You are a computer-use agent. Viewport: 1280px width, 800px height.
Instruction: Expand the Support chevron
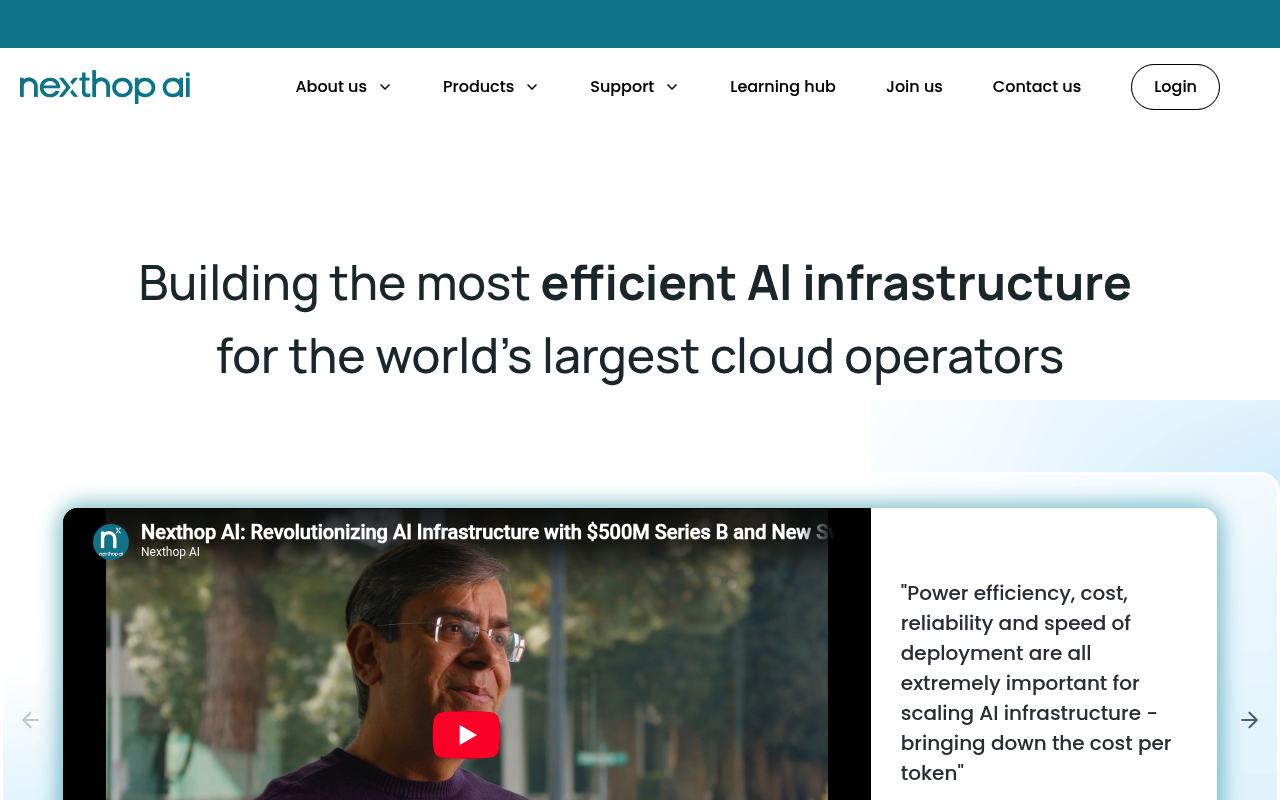[672, 87]
